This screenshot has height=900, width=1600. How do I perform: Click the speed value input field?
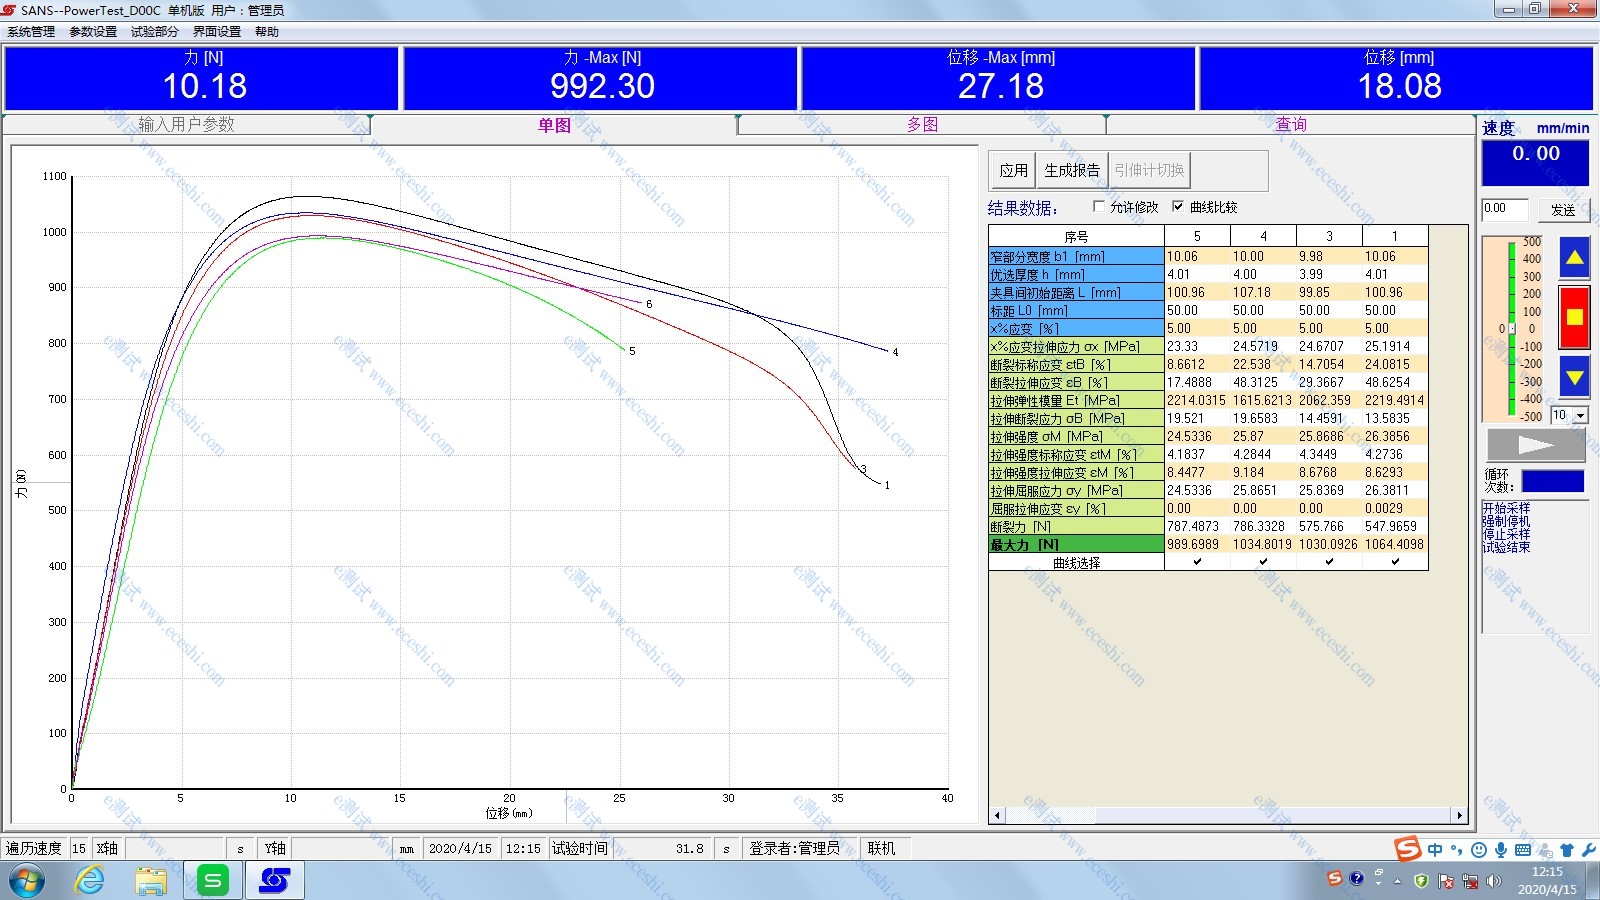(1504, 209)
